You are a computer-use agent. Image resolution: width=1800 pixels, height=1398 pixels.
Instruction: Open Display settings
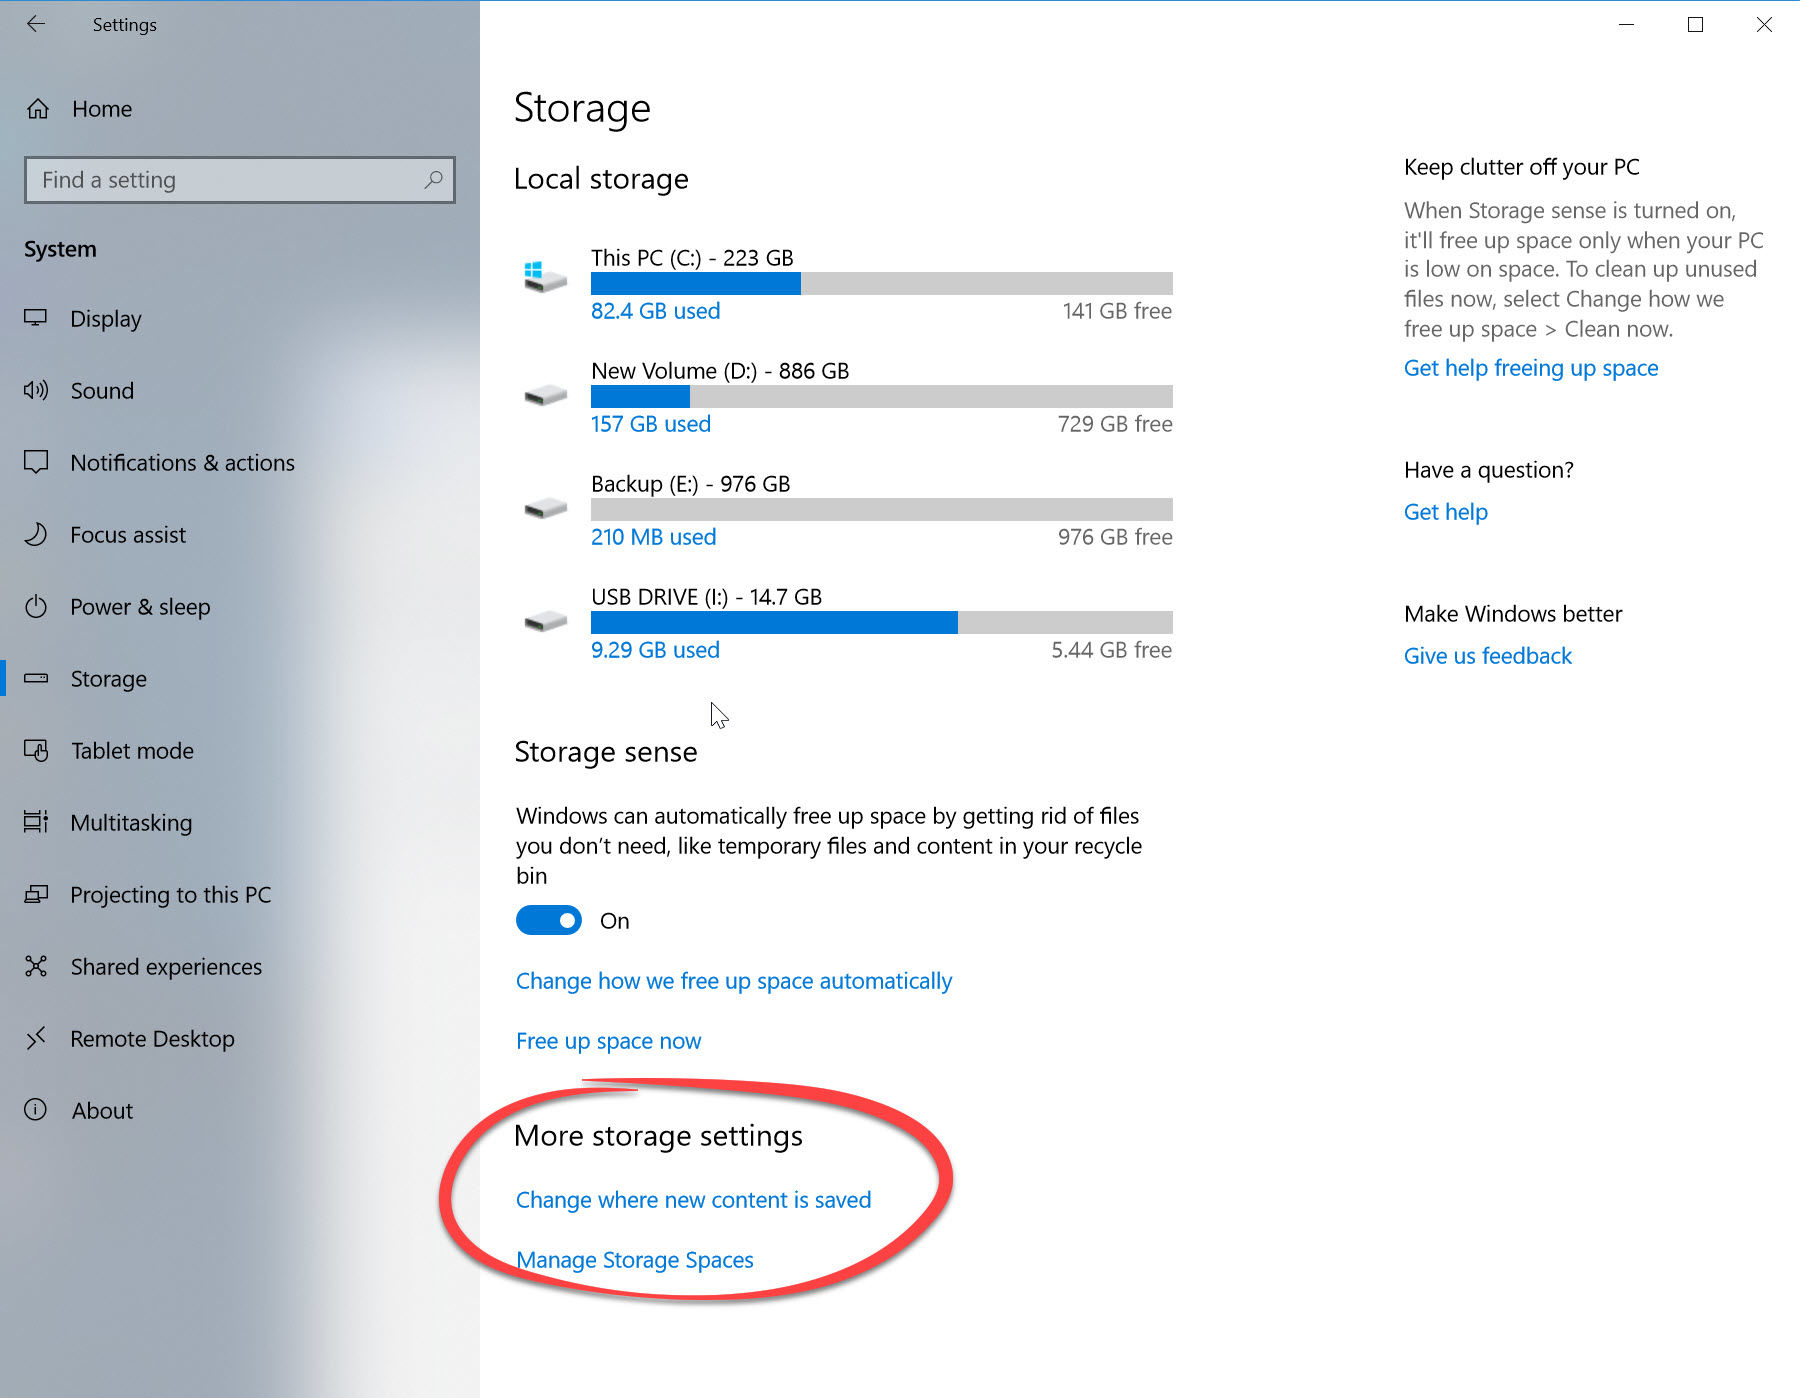240,319
